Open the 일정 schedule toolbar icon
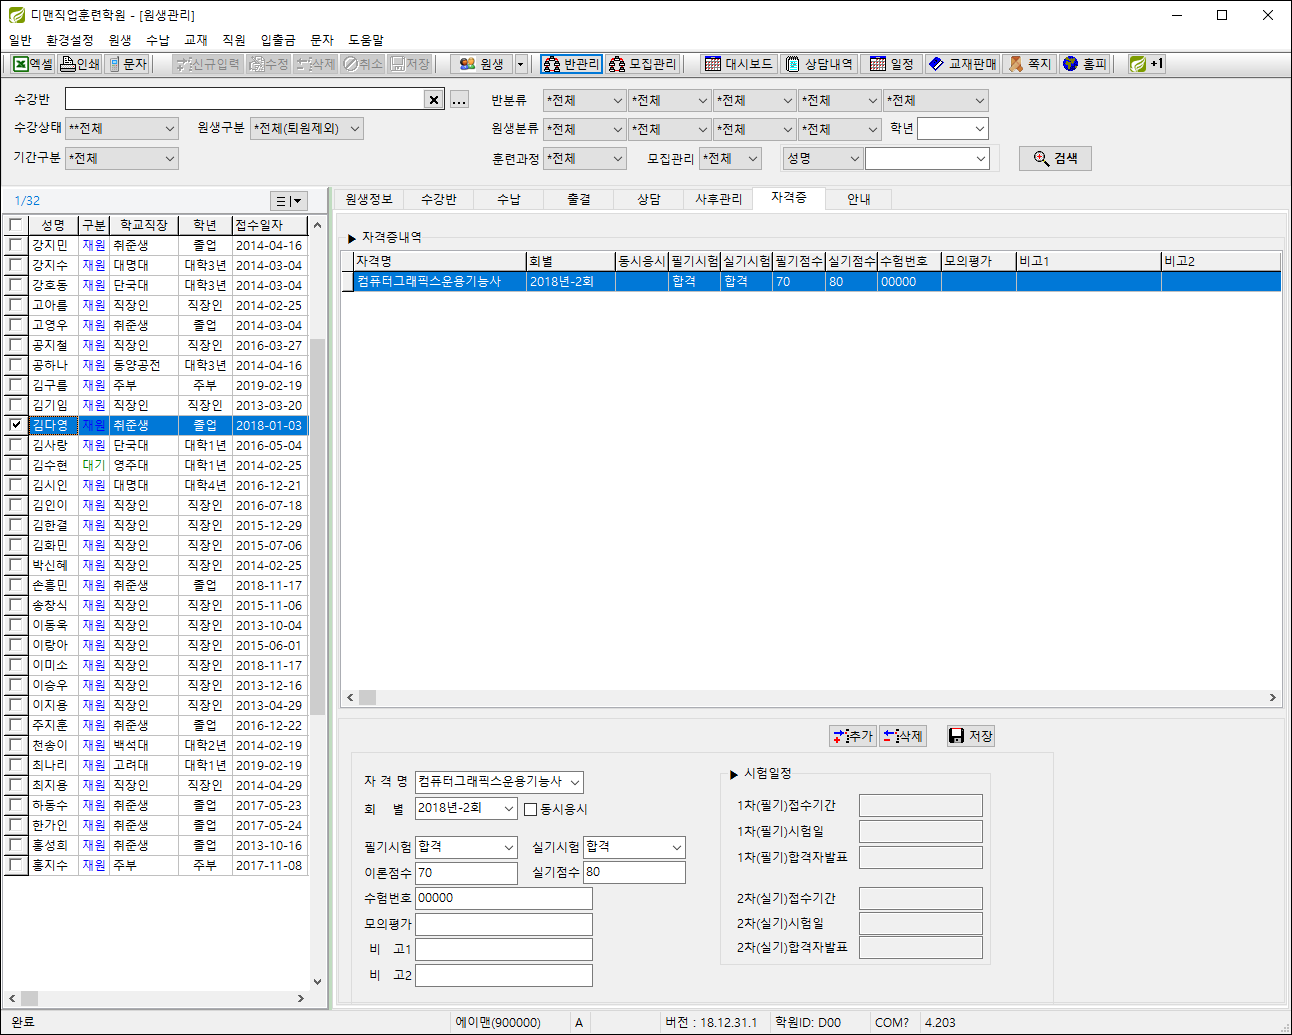 (x=892, y=64)
